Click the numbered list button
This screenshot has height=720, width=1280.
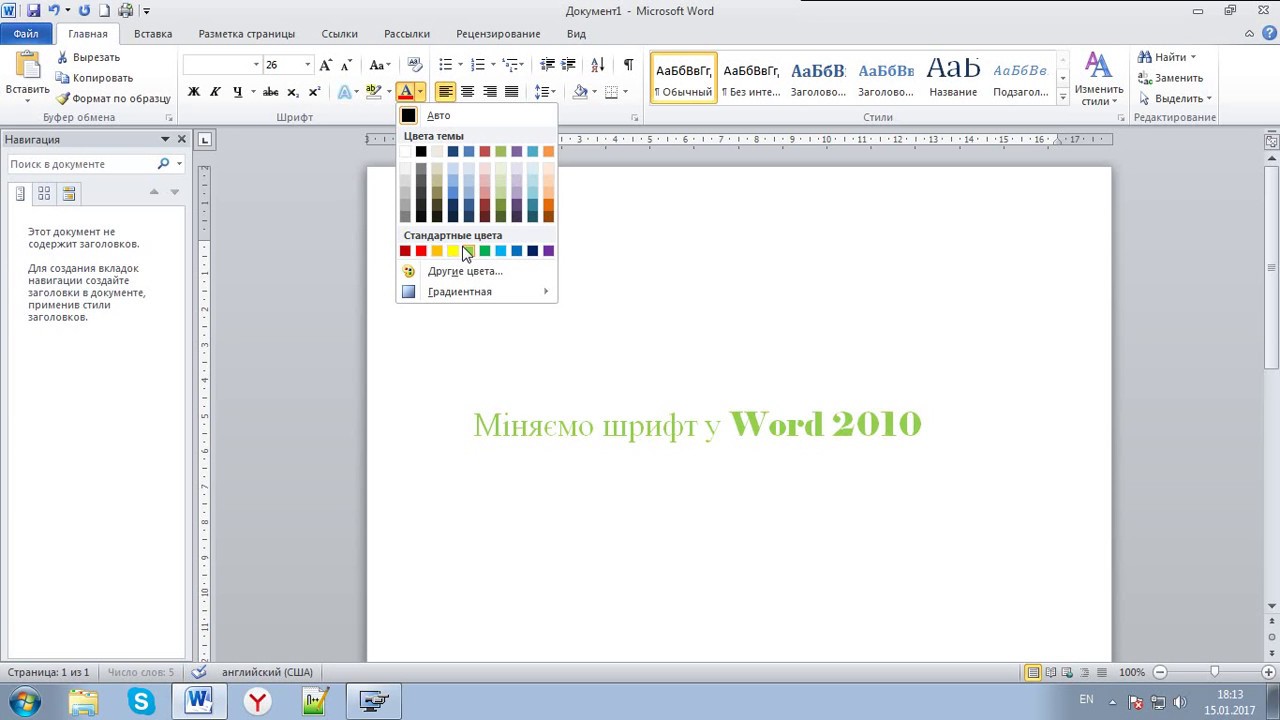(x=478, y=65)
